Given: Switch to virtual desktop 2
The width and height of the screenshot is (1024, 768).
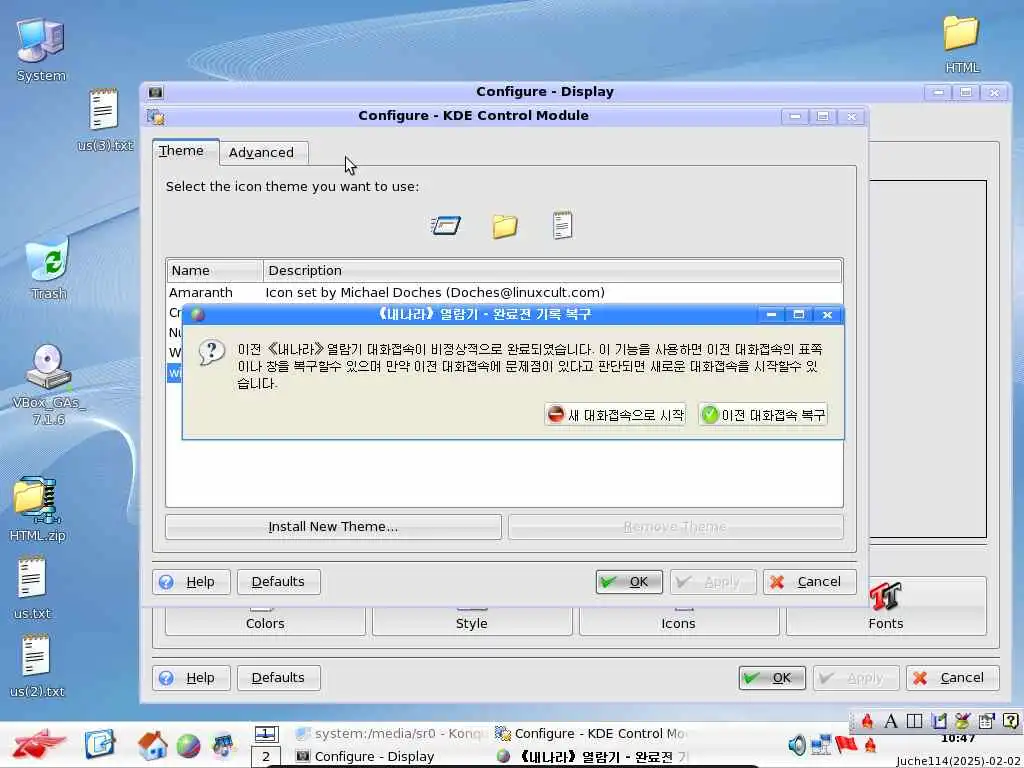Looking at the screenshot, I should (266, 757).
